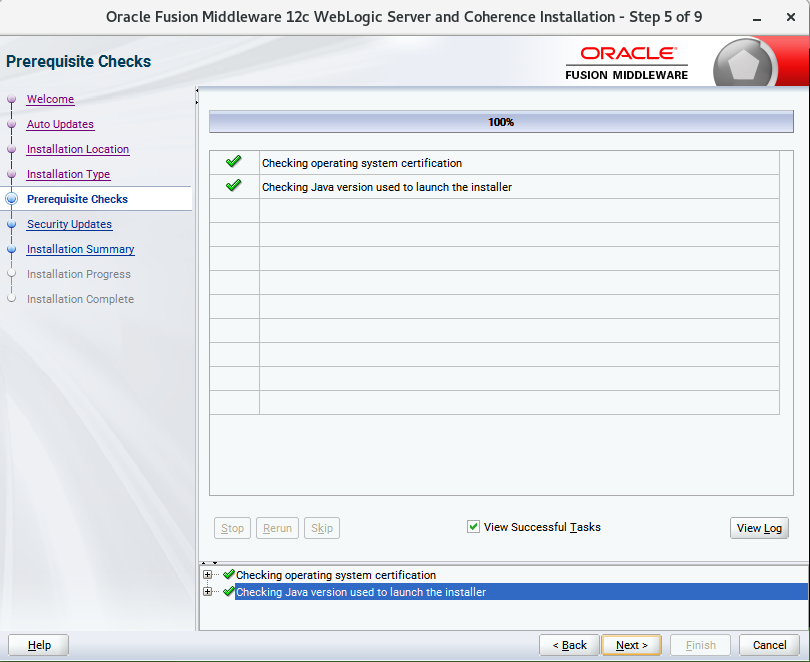The width and height of the screenshot is (810, 662).
Task: Go to the Installation Type step
Action: (x=68, y=174)
